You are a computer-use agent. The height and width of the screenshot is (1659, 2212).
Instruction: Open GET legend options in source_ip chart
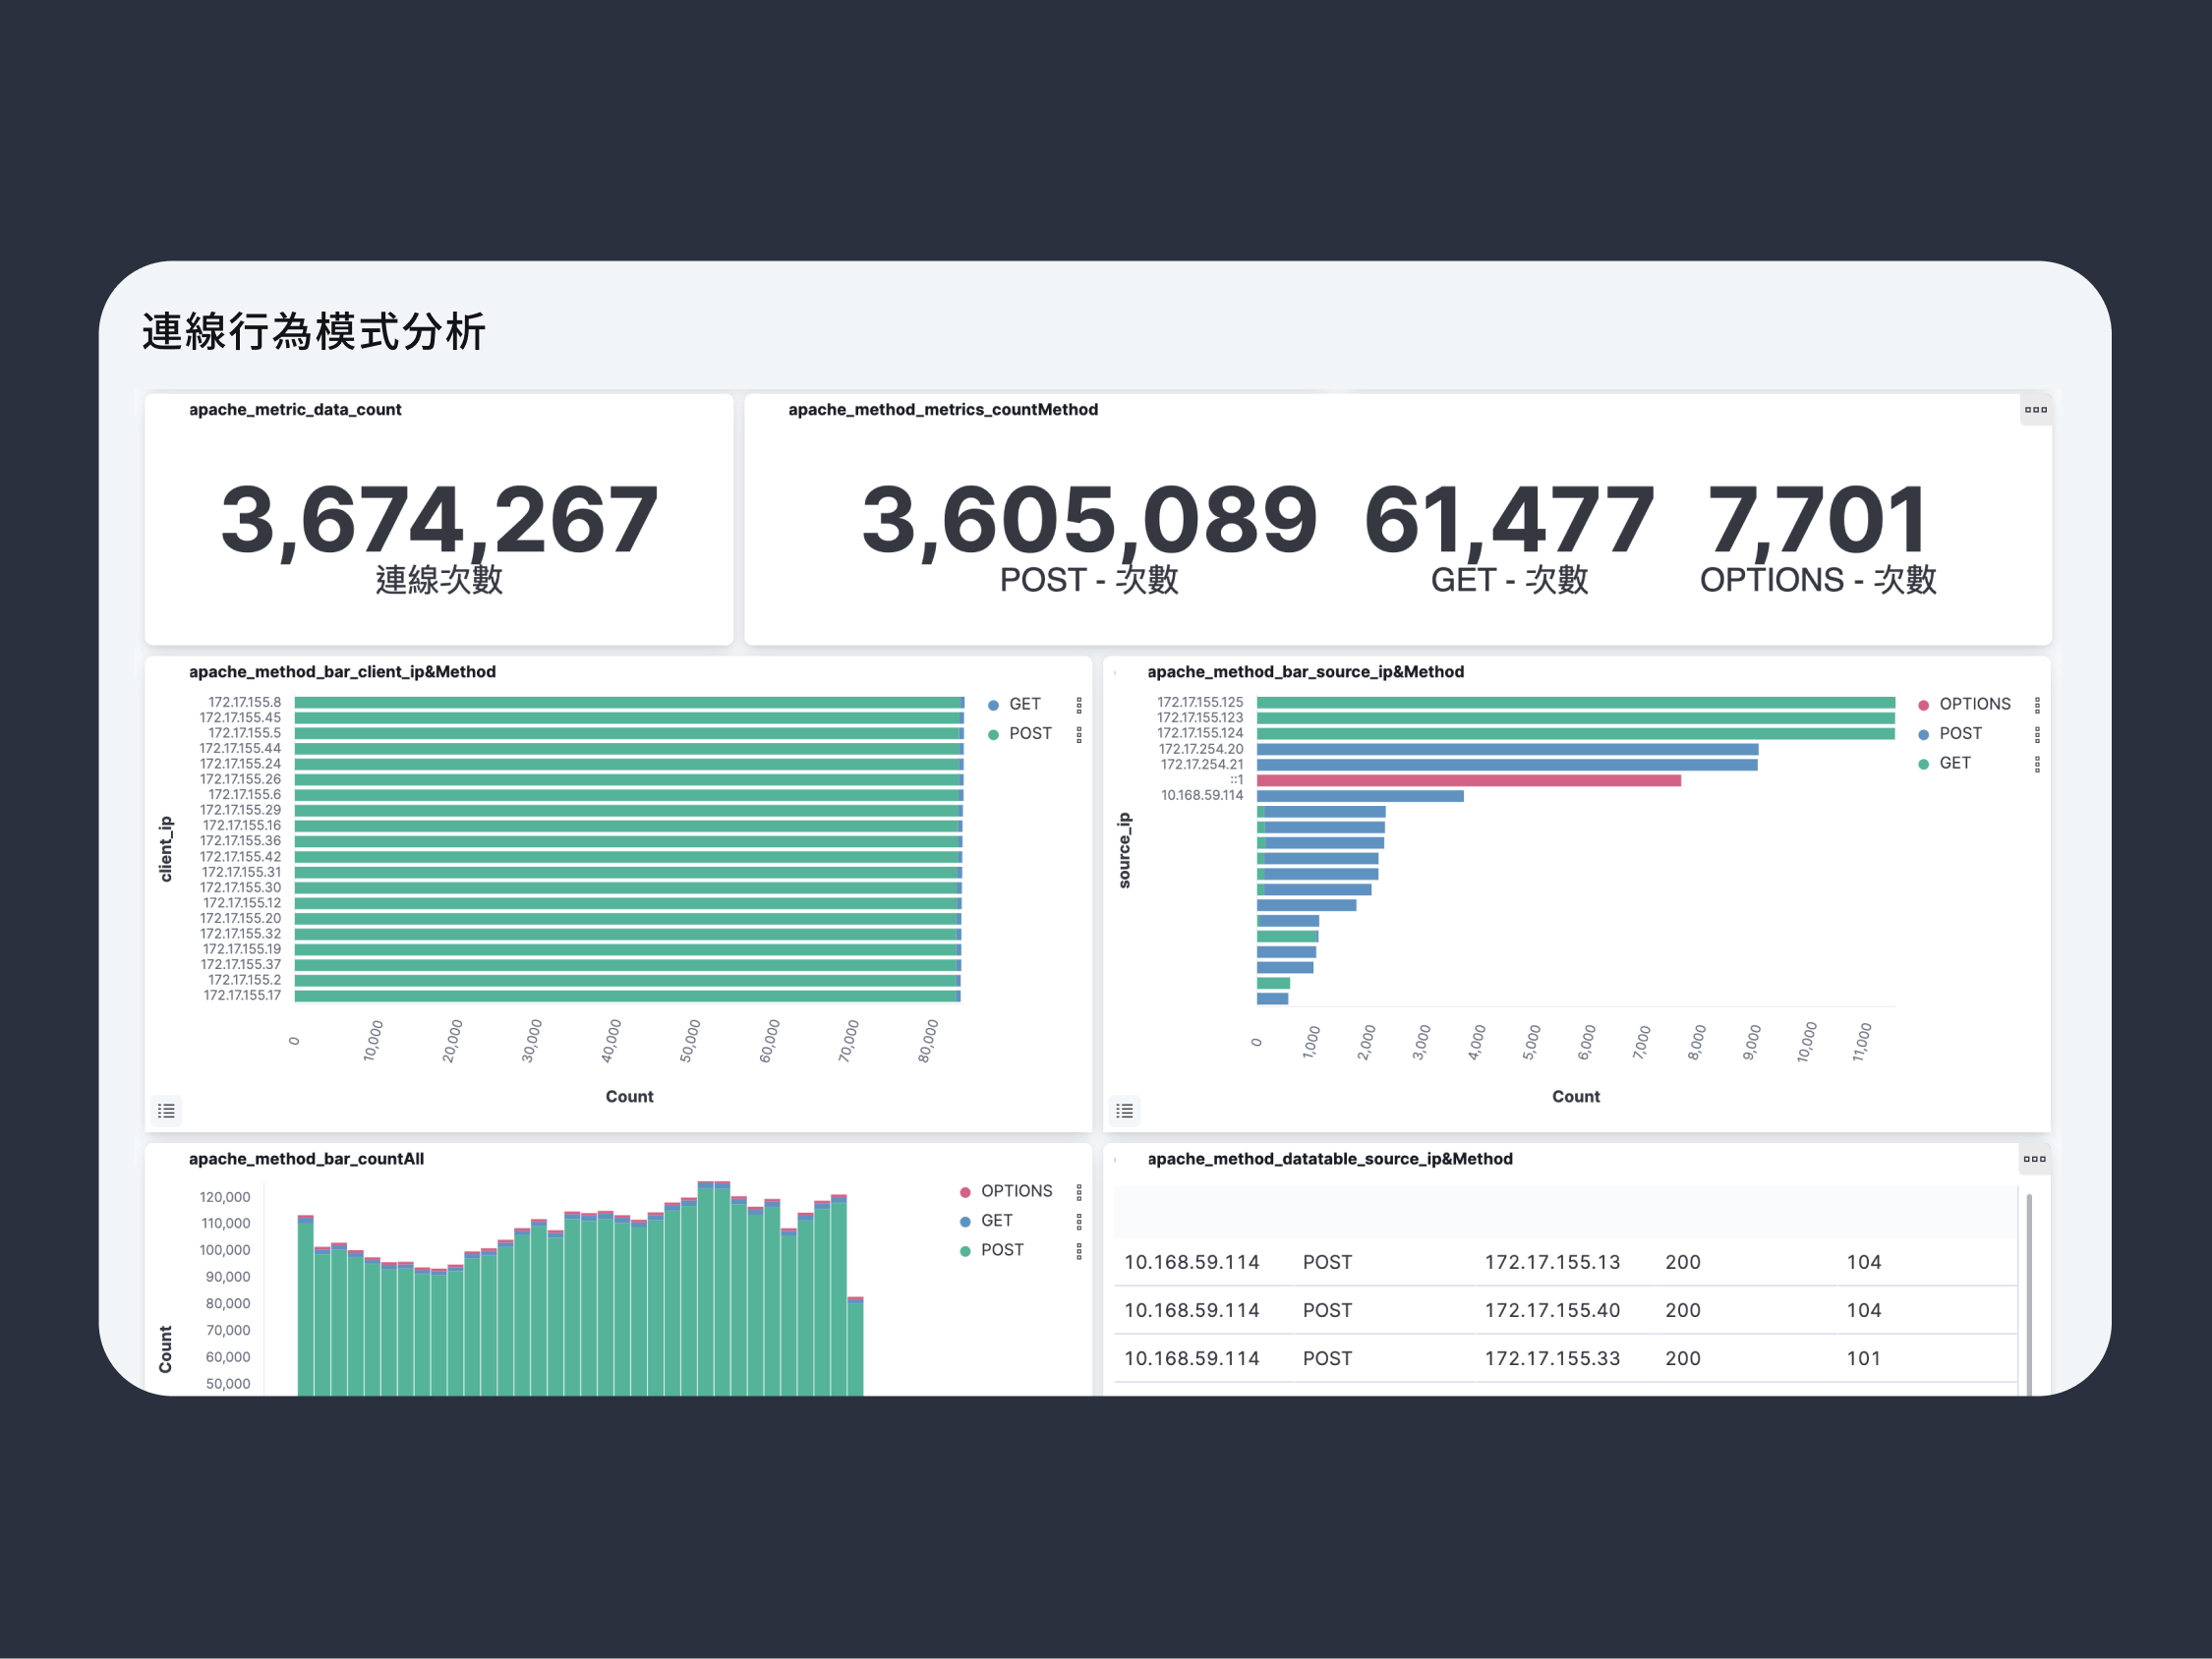coord(2037,764)
